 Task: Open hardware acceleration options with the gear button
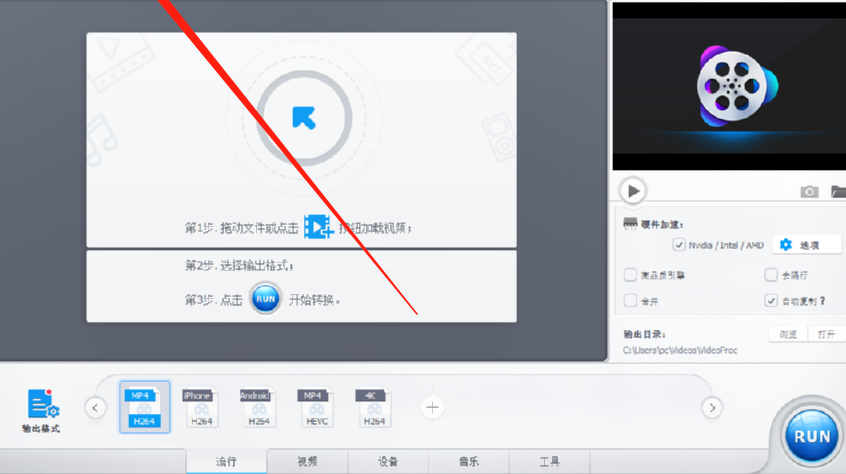coord(807,245)
